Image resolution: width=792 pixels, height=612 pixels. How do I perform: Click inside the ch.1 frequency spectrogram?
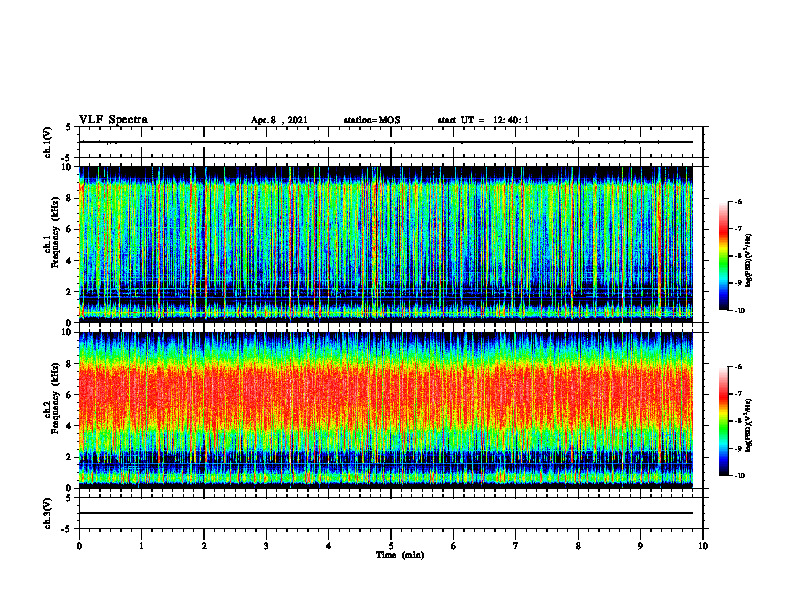tap(386, 244)
